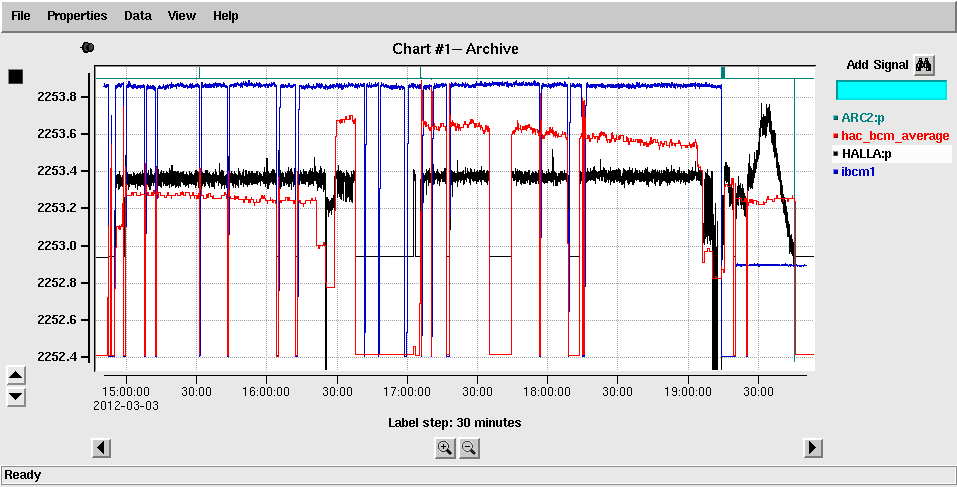Open the Data menu
Screen dimensions: 957x487
[x=137, y=16]
